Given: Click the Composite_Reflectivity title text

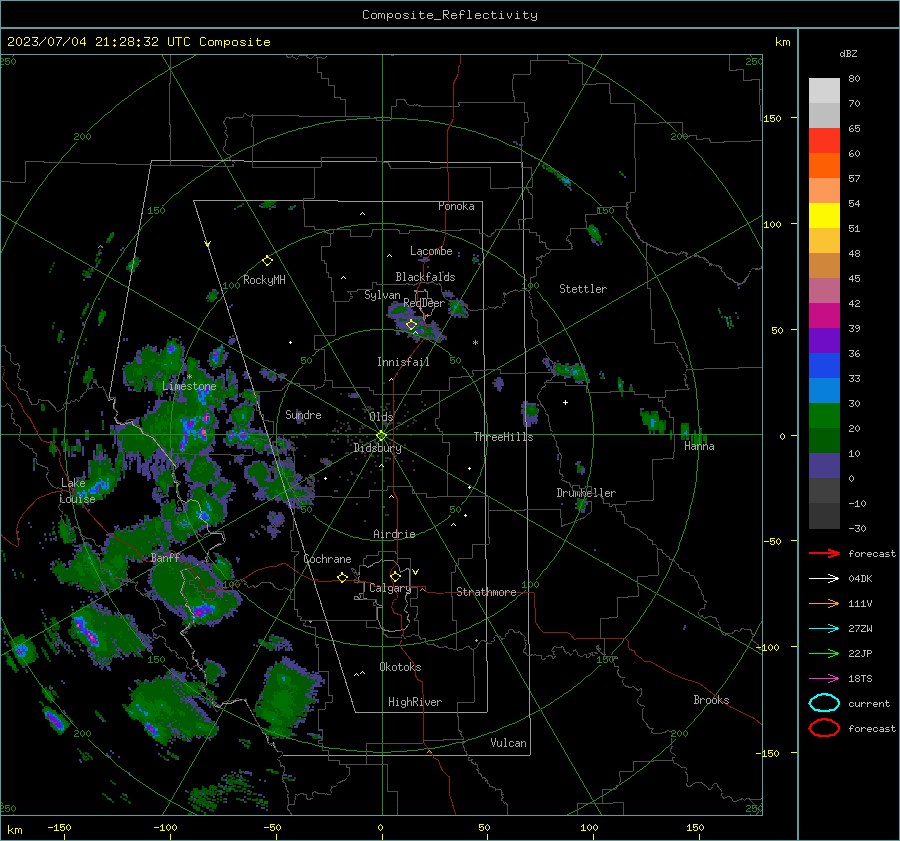Looking at the screenshot, I should tap(450, 15).
